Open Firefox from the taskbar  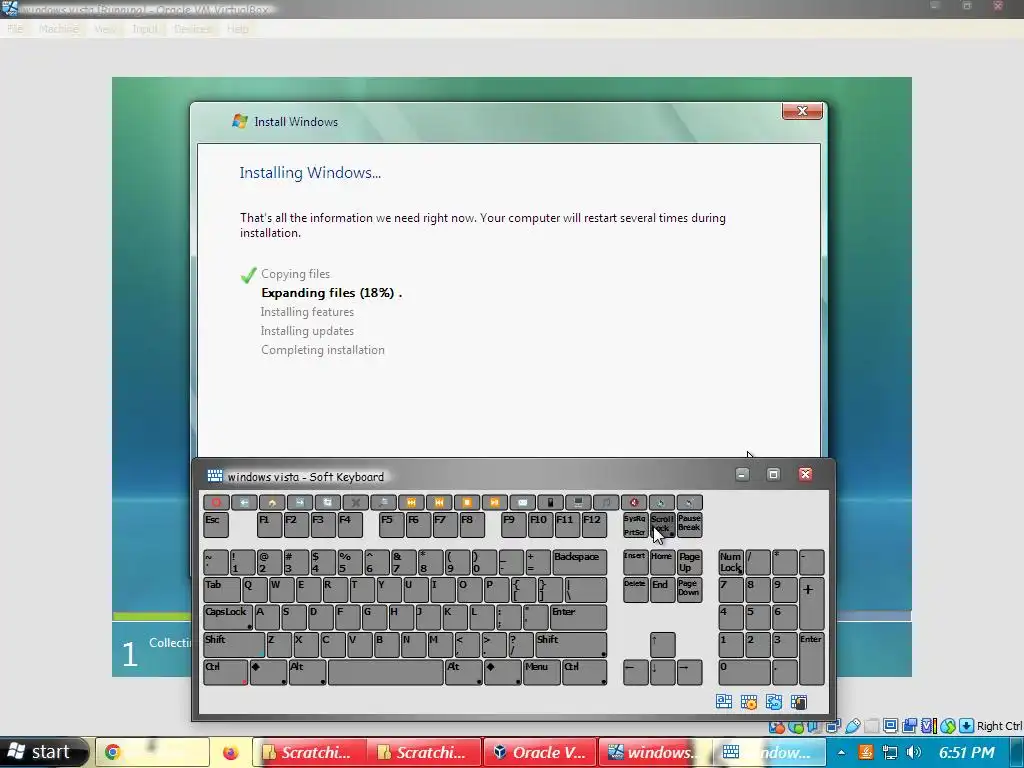coord(230,752)
